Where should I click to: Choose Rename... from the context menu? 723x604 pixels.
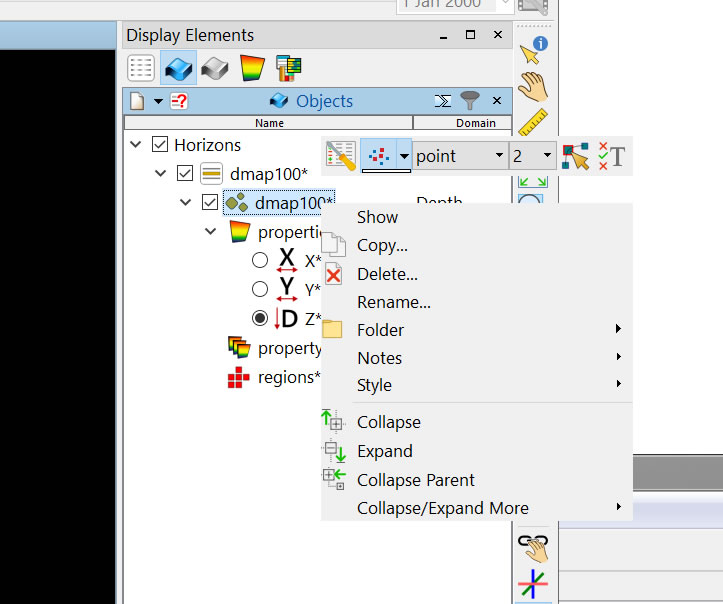[393, 302]
